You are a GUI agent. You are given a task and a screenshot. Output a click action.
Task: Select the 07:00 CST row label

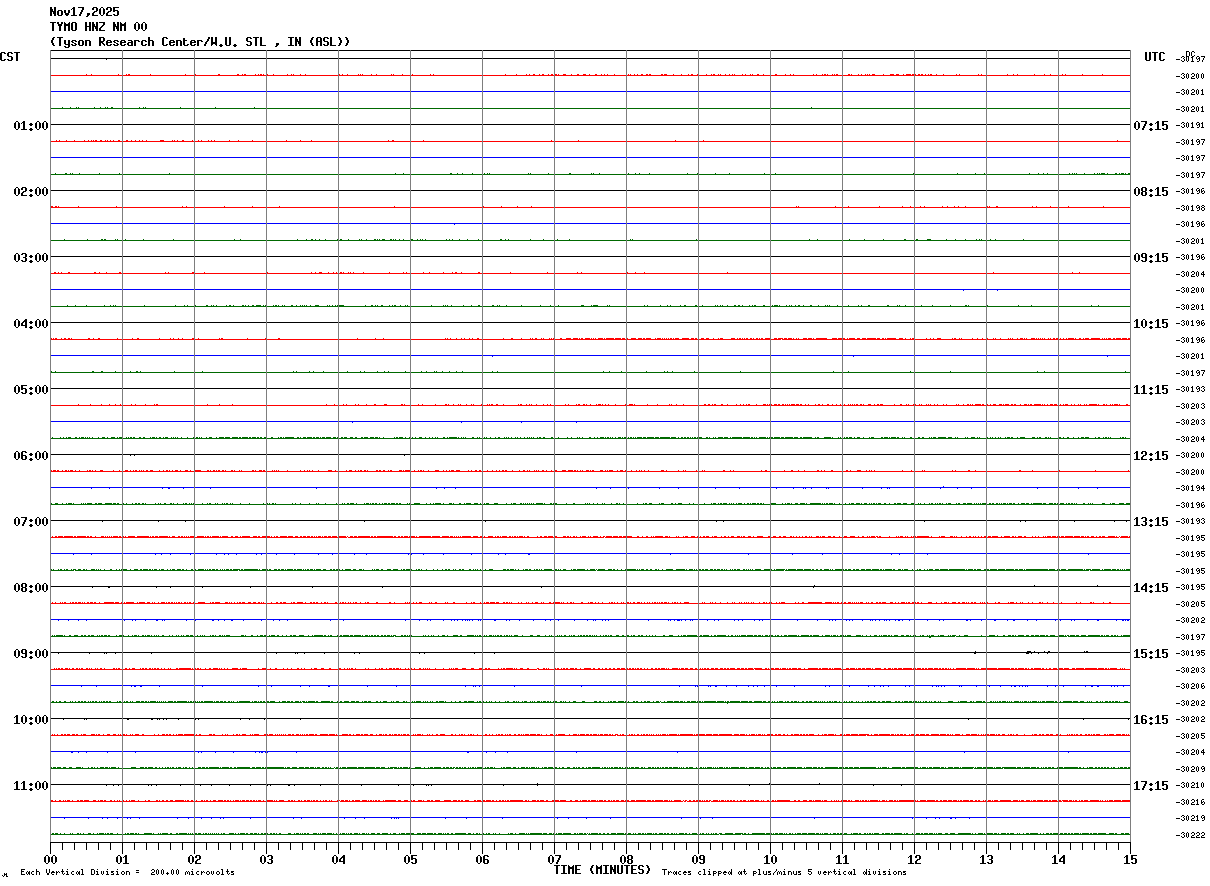[x=31, y=521]
